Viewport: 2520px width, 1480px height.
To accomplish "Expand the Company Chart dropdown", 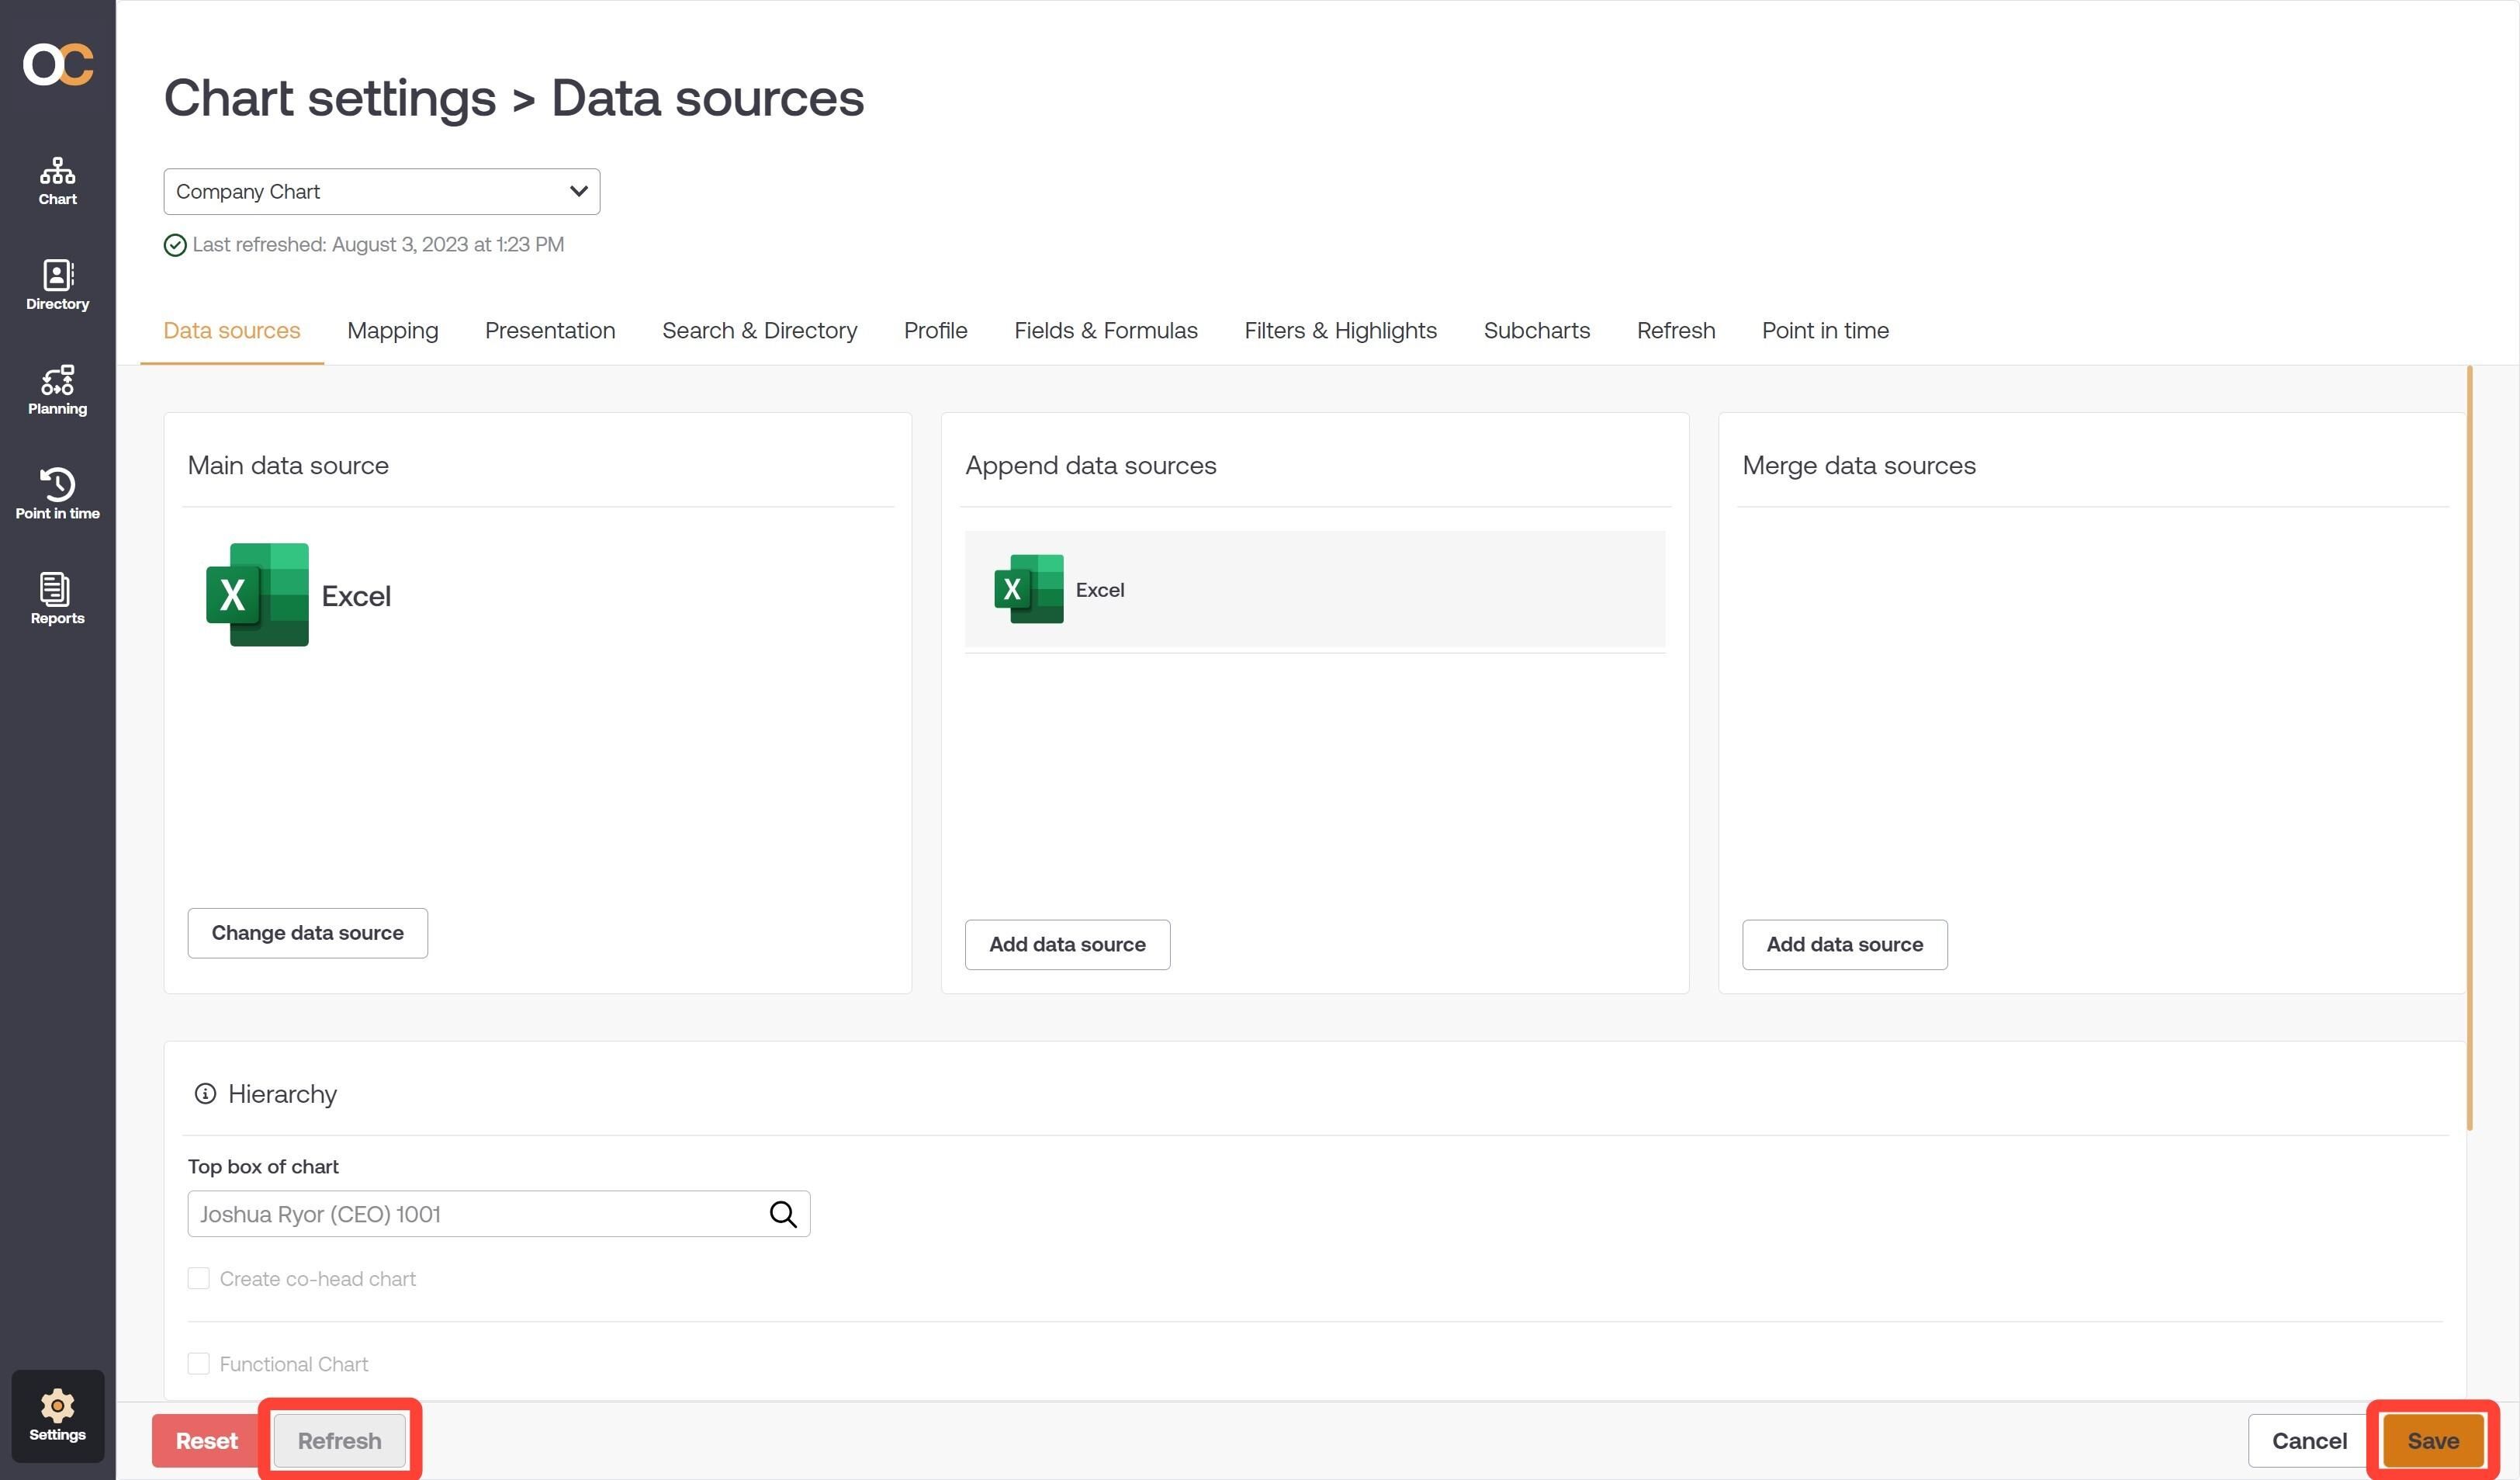I will click(381, 191).
